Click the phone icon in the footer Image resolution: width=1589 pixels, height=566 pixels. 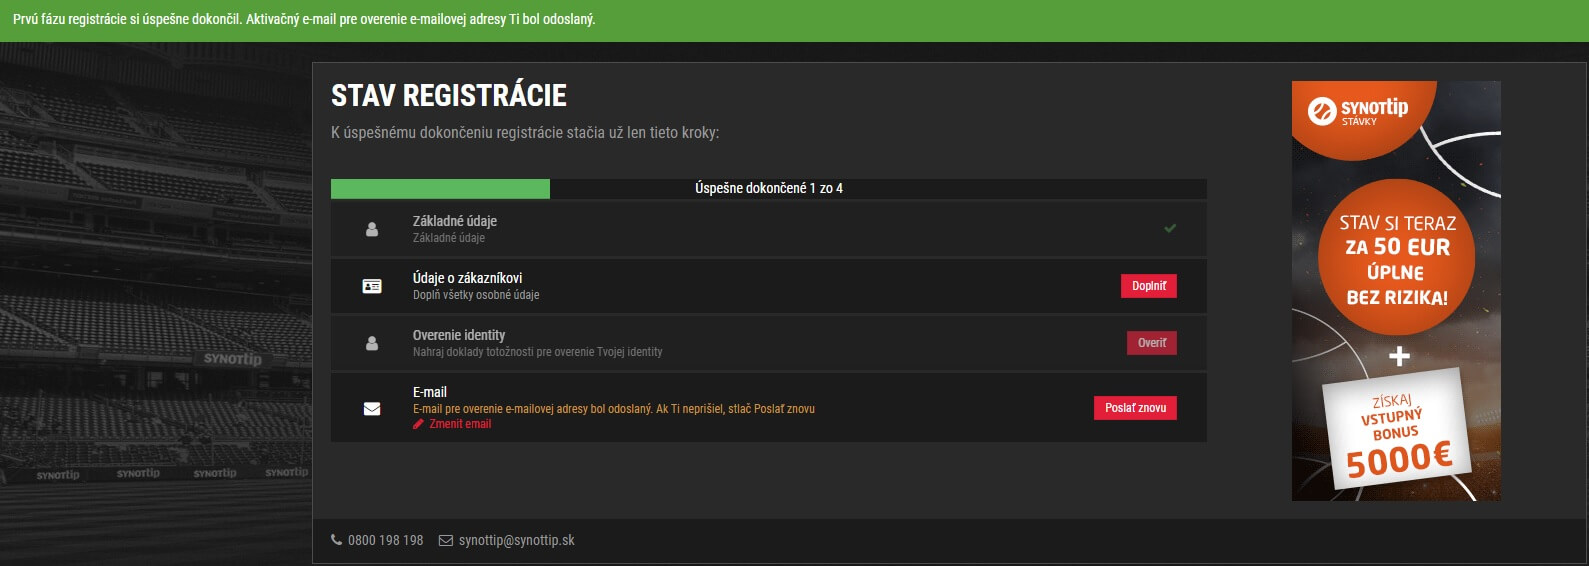(x=336, y=540)
